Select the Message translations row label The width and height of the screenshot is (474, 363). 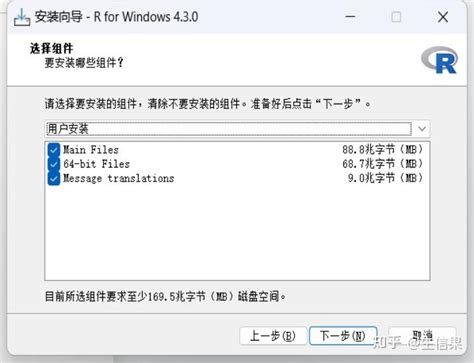click(x=119, y=179)
